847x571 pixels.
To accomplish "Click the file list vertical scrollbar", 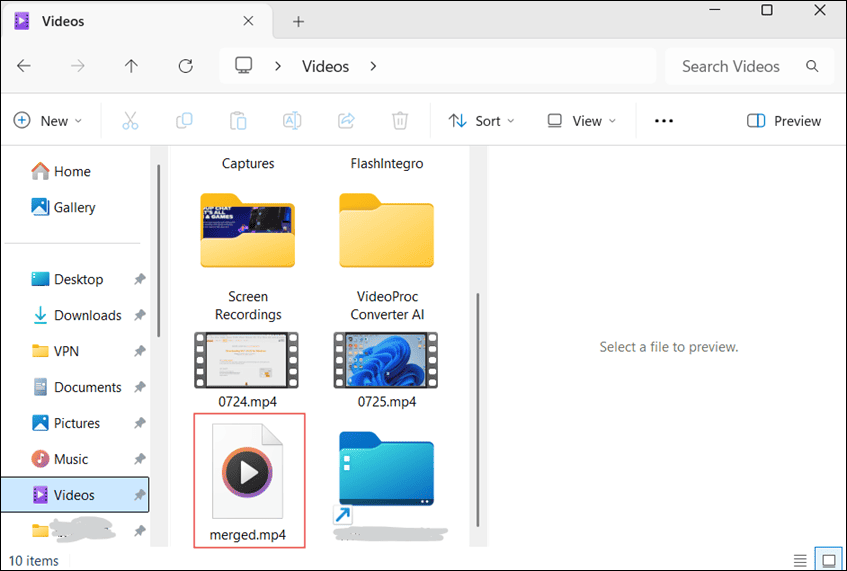I will click(x=478, y=409).
